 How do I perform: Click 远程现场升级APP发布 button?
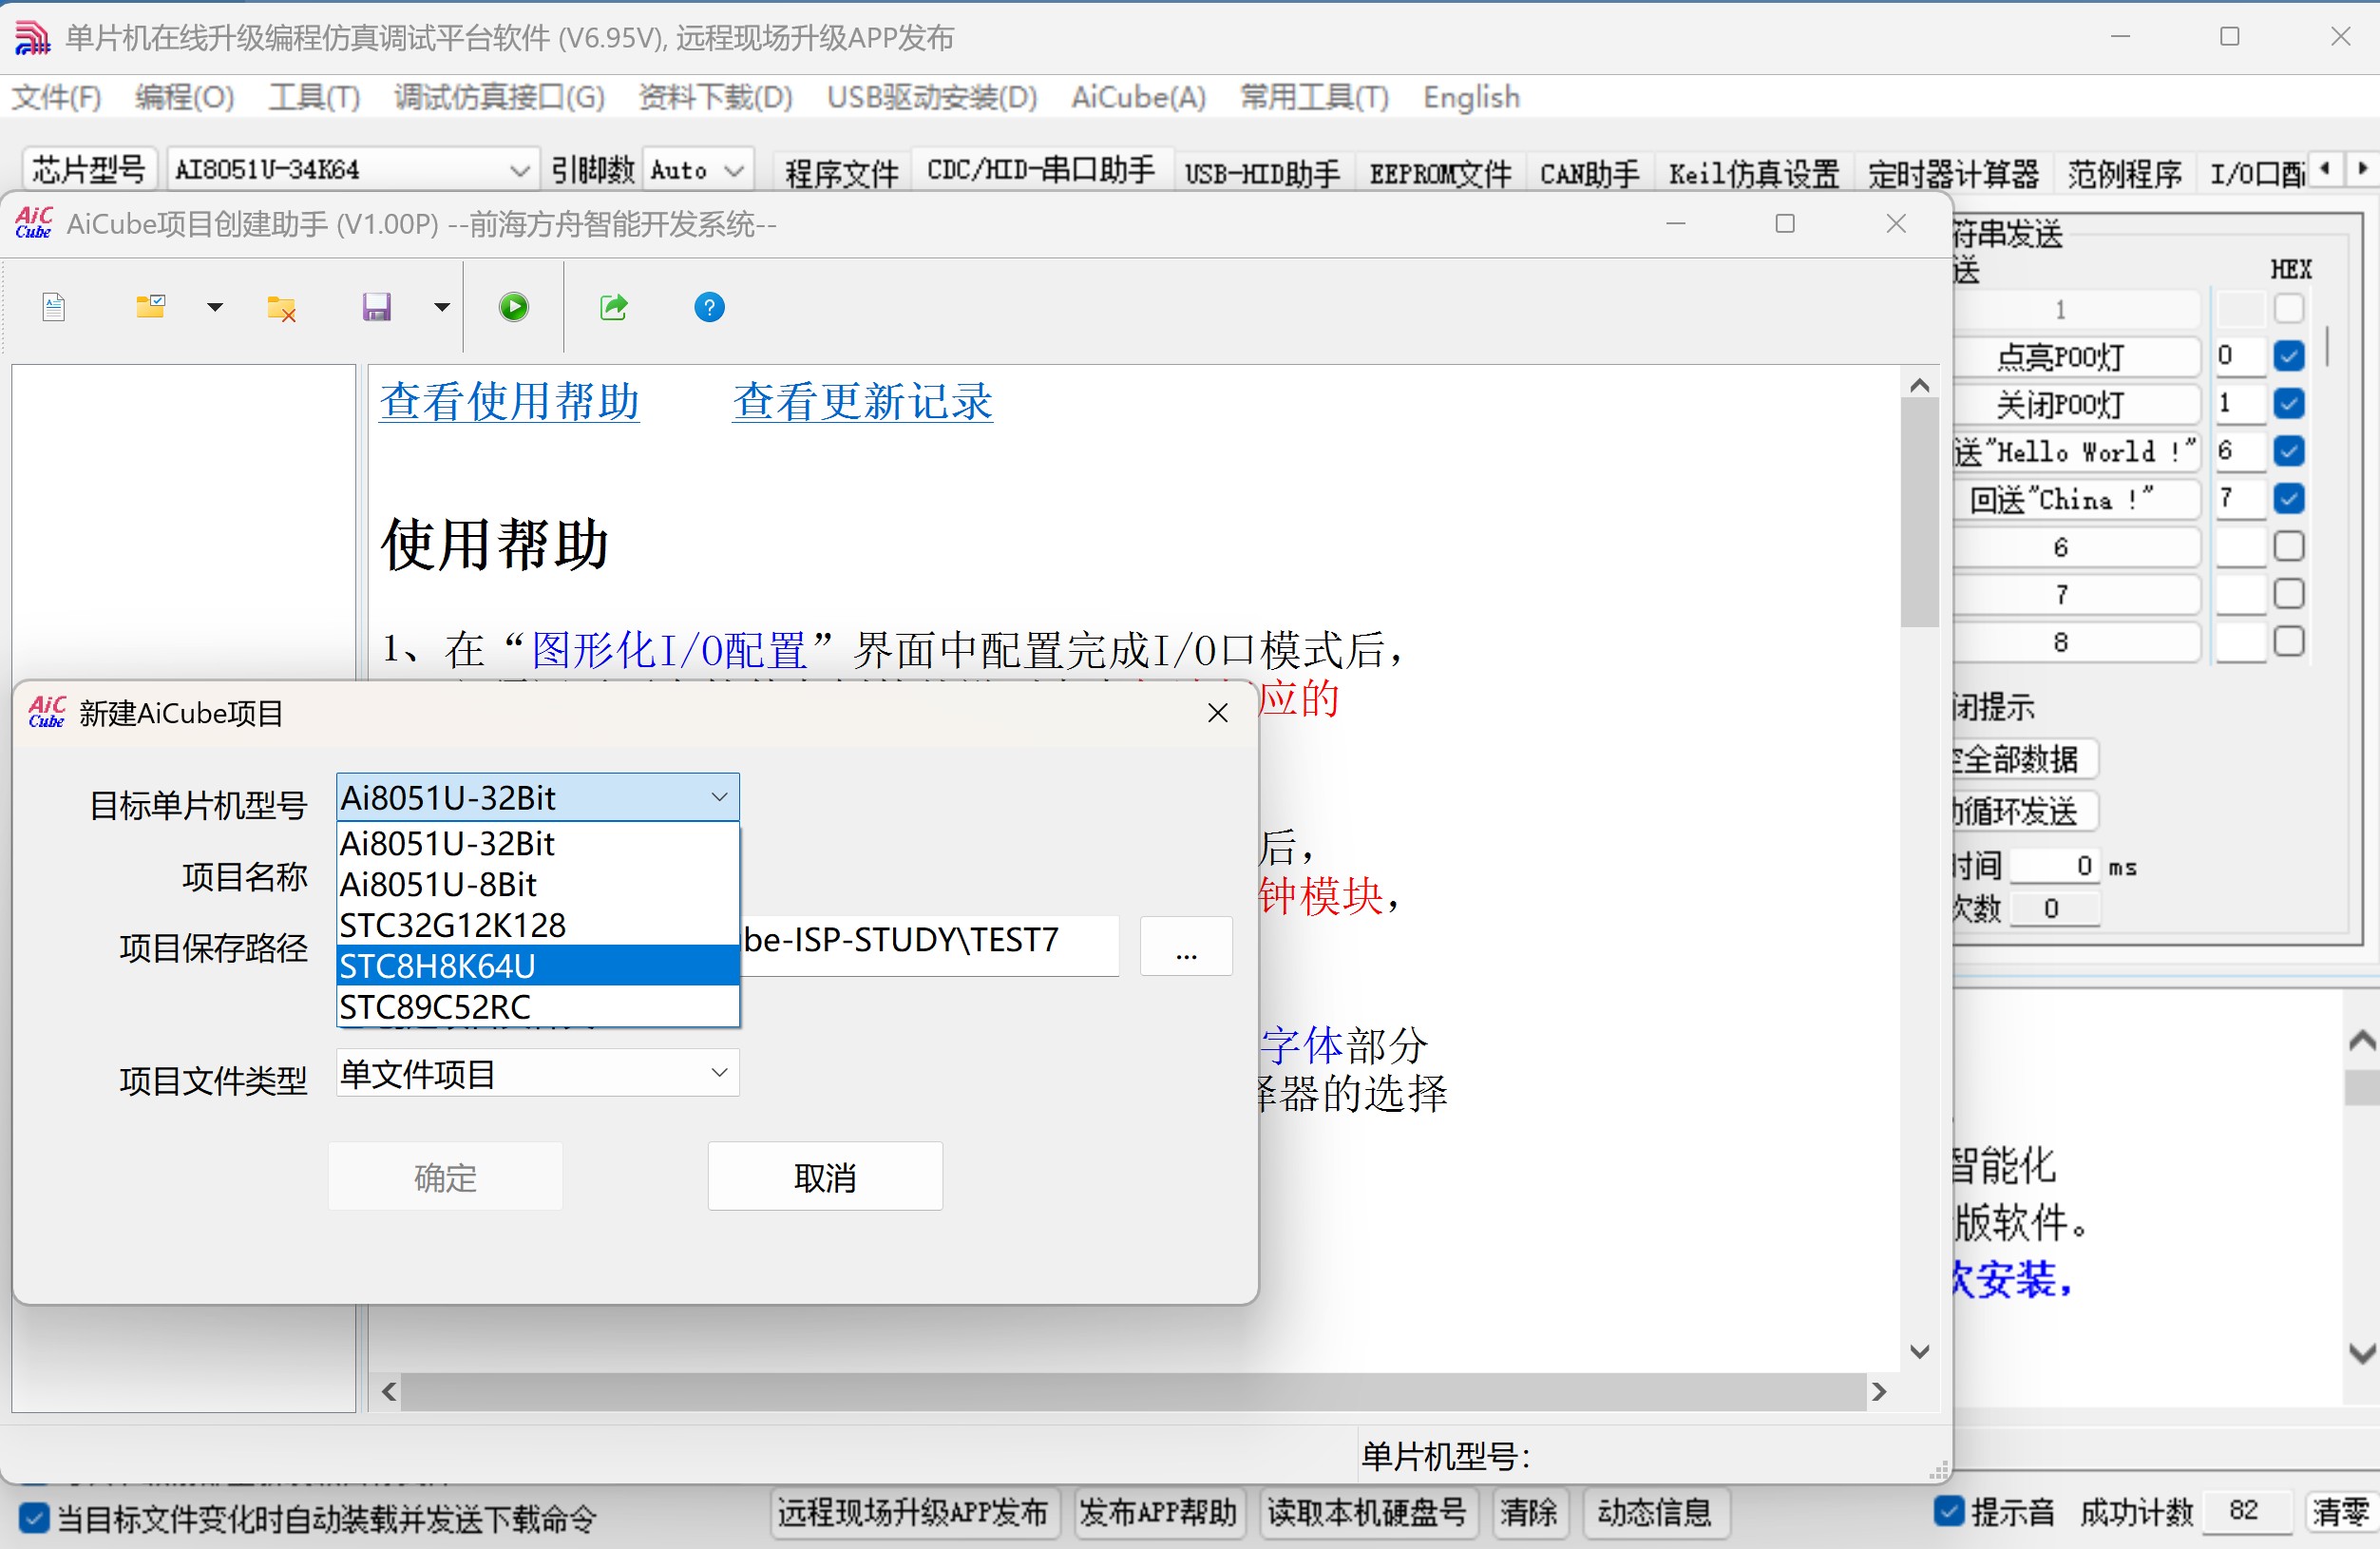pos(913,1512)
